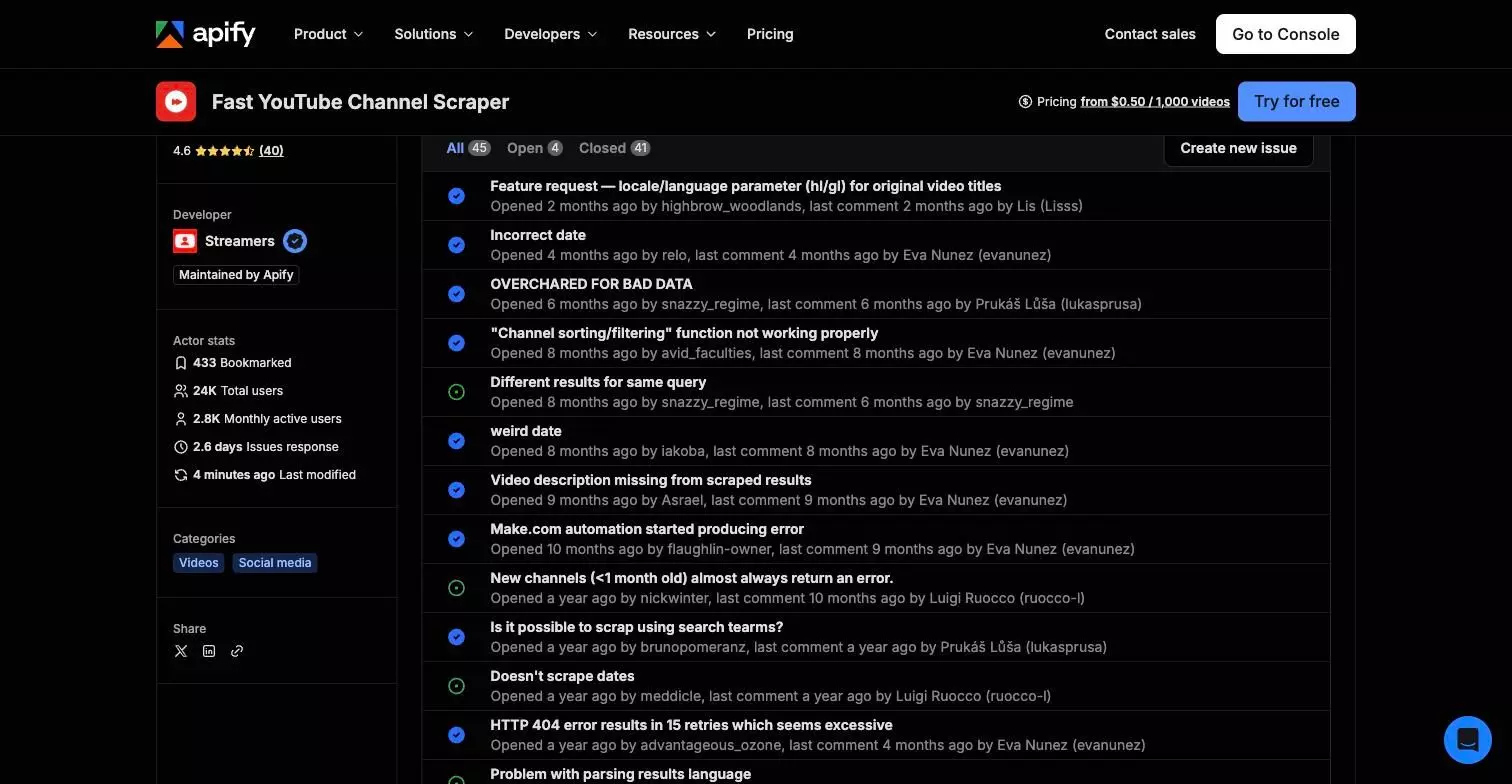Click the Try for free button
Image resolution: width=1512 pixels, height=784 pixels.
pos(1297,102)
